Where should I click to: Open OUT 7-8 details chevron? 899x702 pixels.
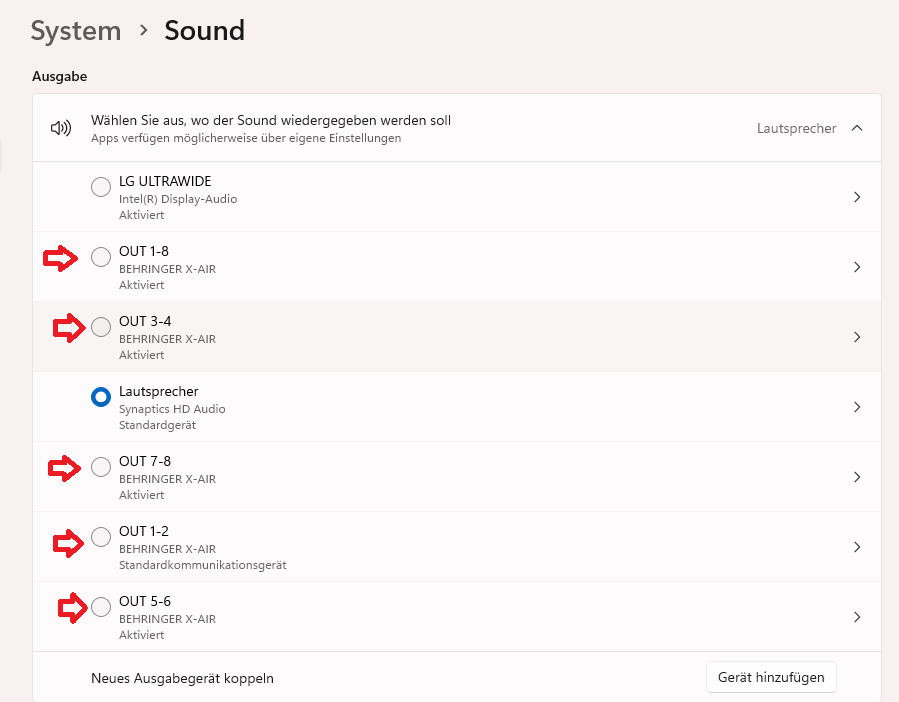tap(857, 477)
